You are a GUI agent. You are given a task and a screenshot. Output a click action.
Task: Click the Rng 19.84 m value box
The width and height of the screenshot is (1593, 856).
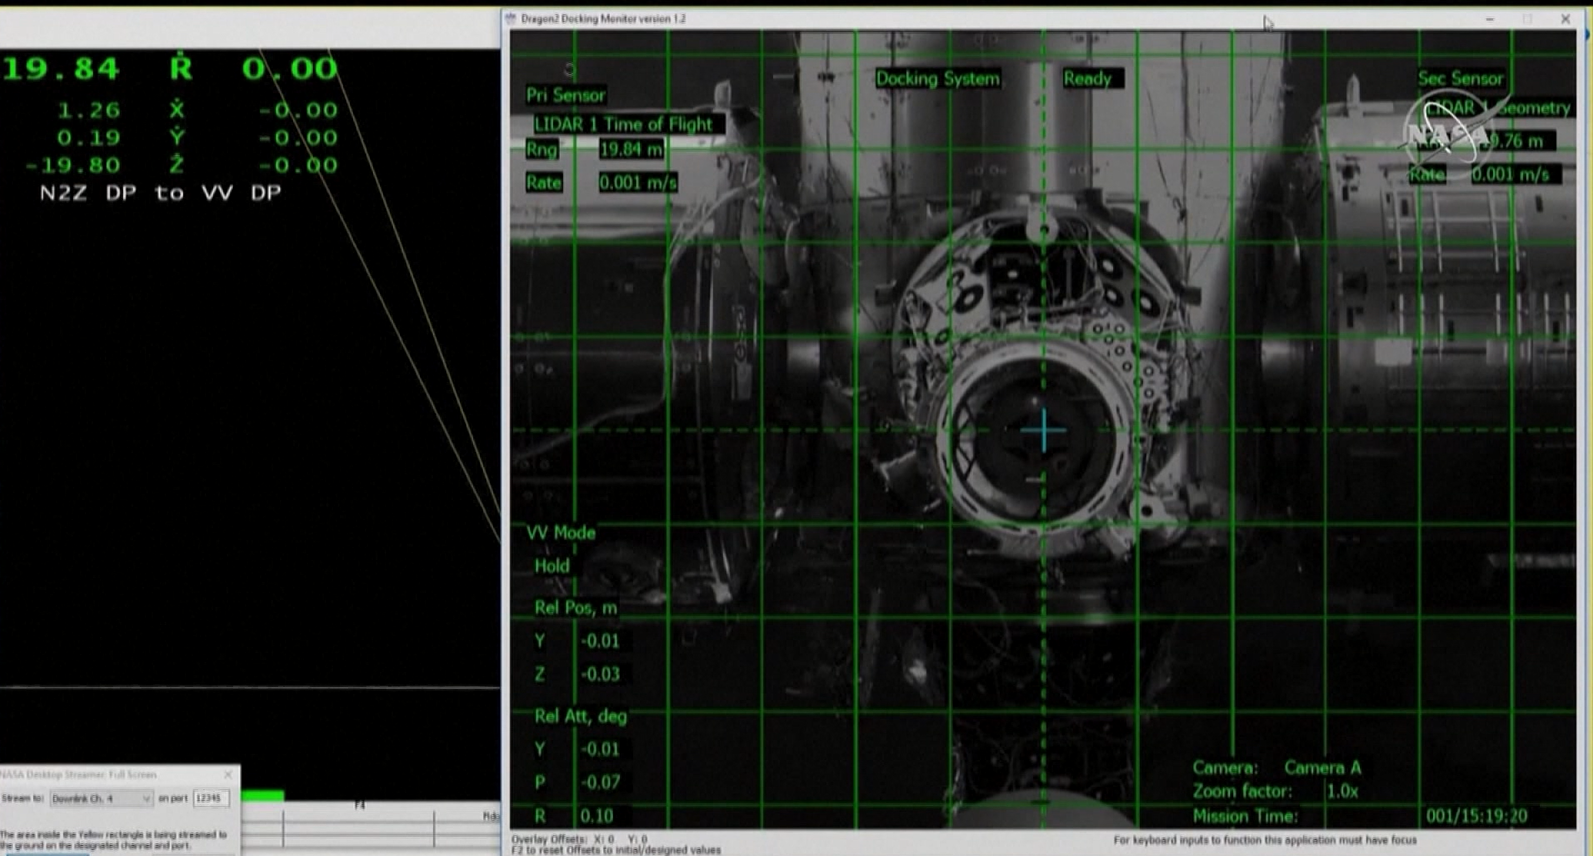coord(631,149)
